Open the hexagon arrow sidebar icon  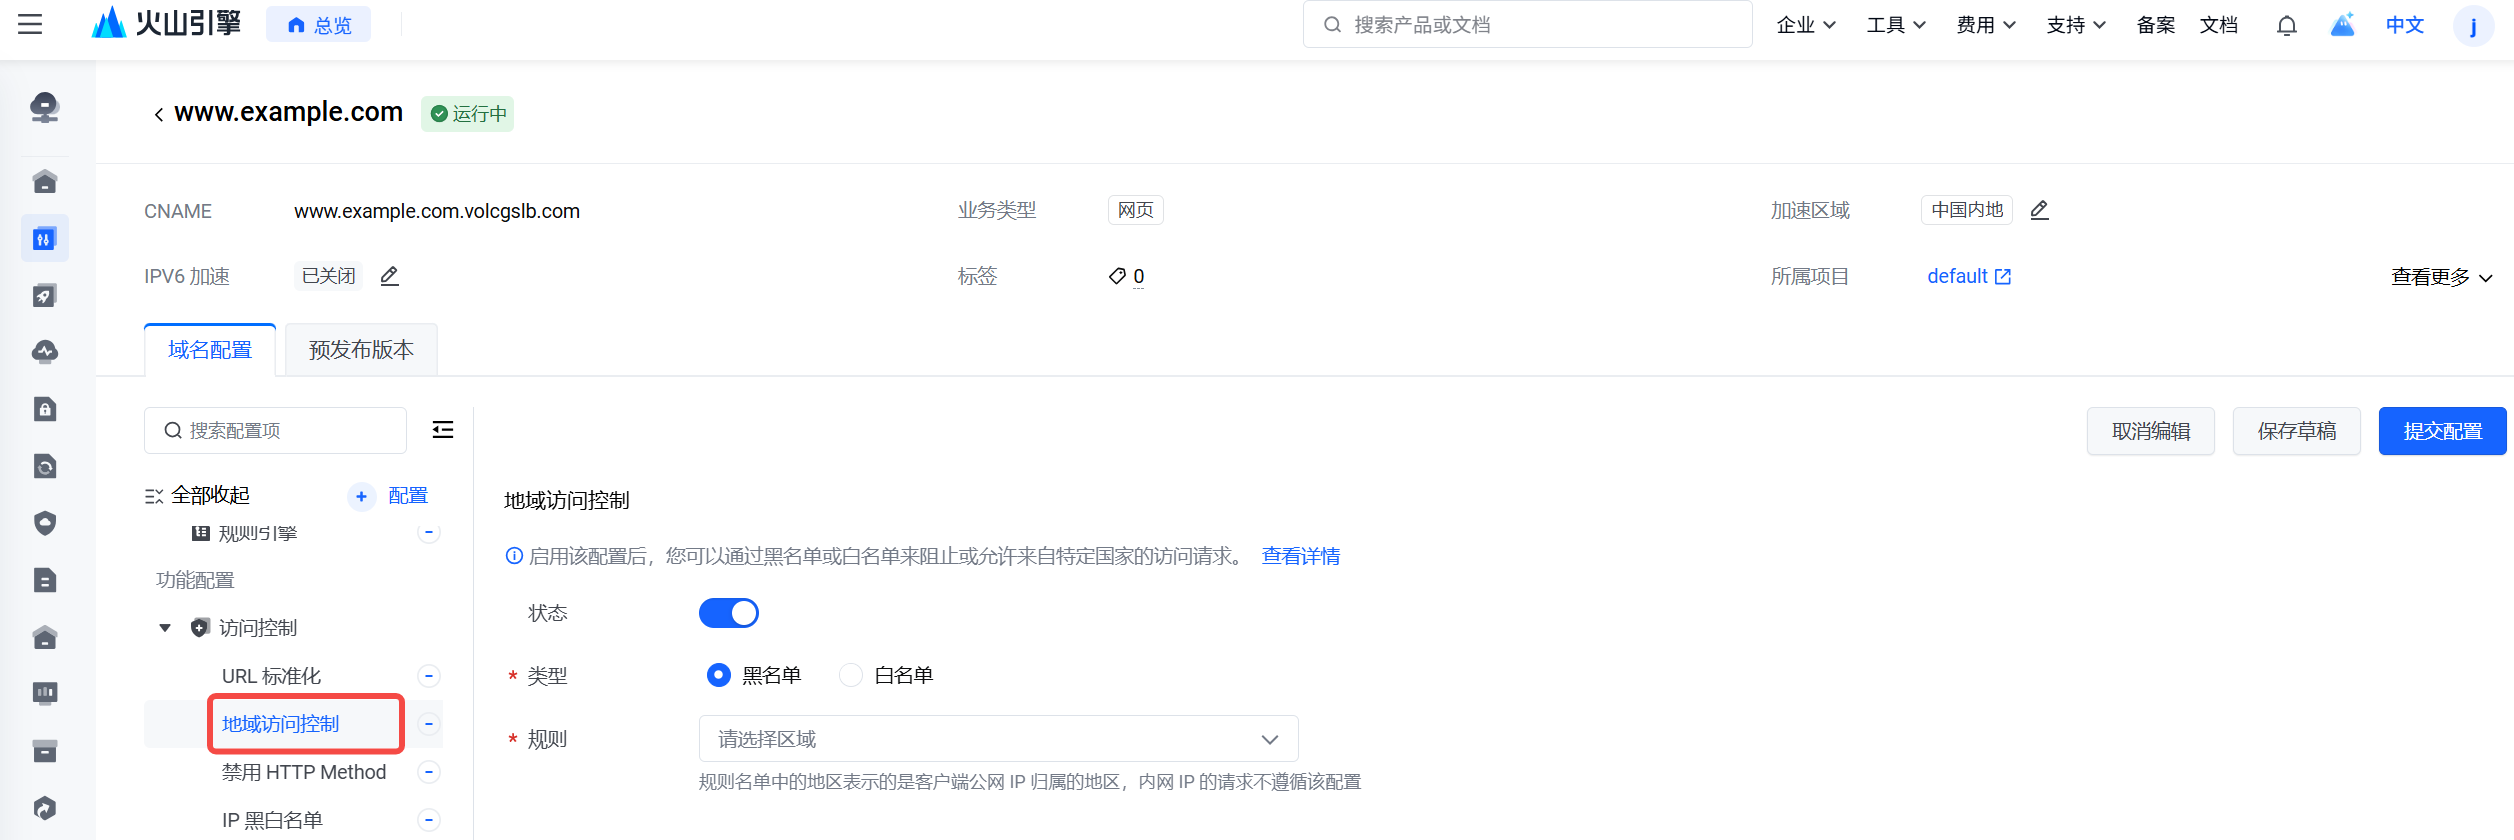45,808
